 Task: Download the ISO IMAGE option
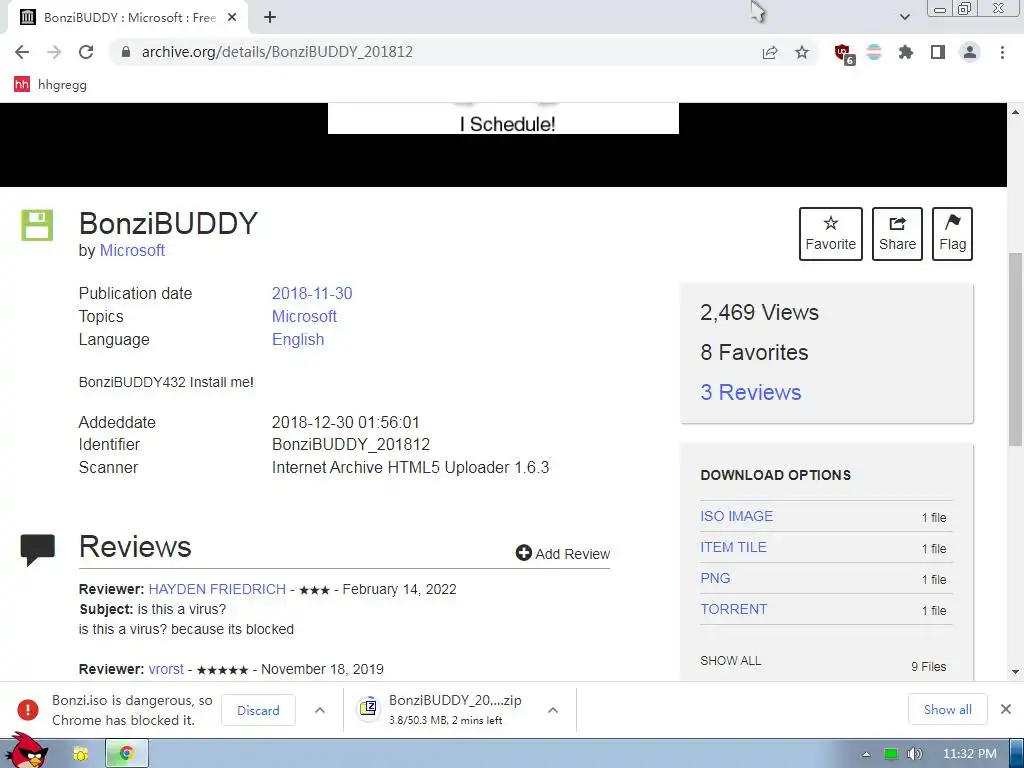[736, 516]
